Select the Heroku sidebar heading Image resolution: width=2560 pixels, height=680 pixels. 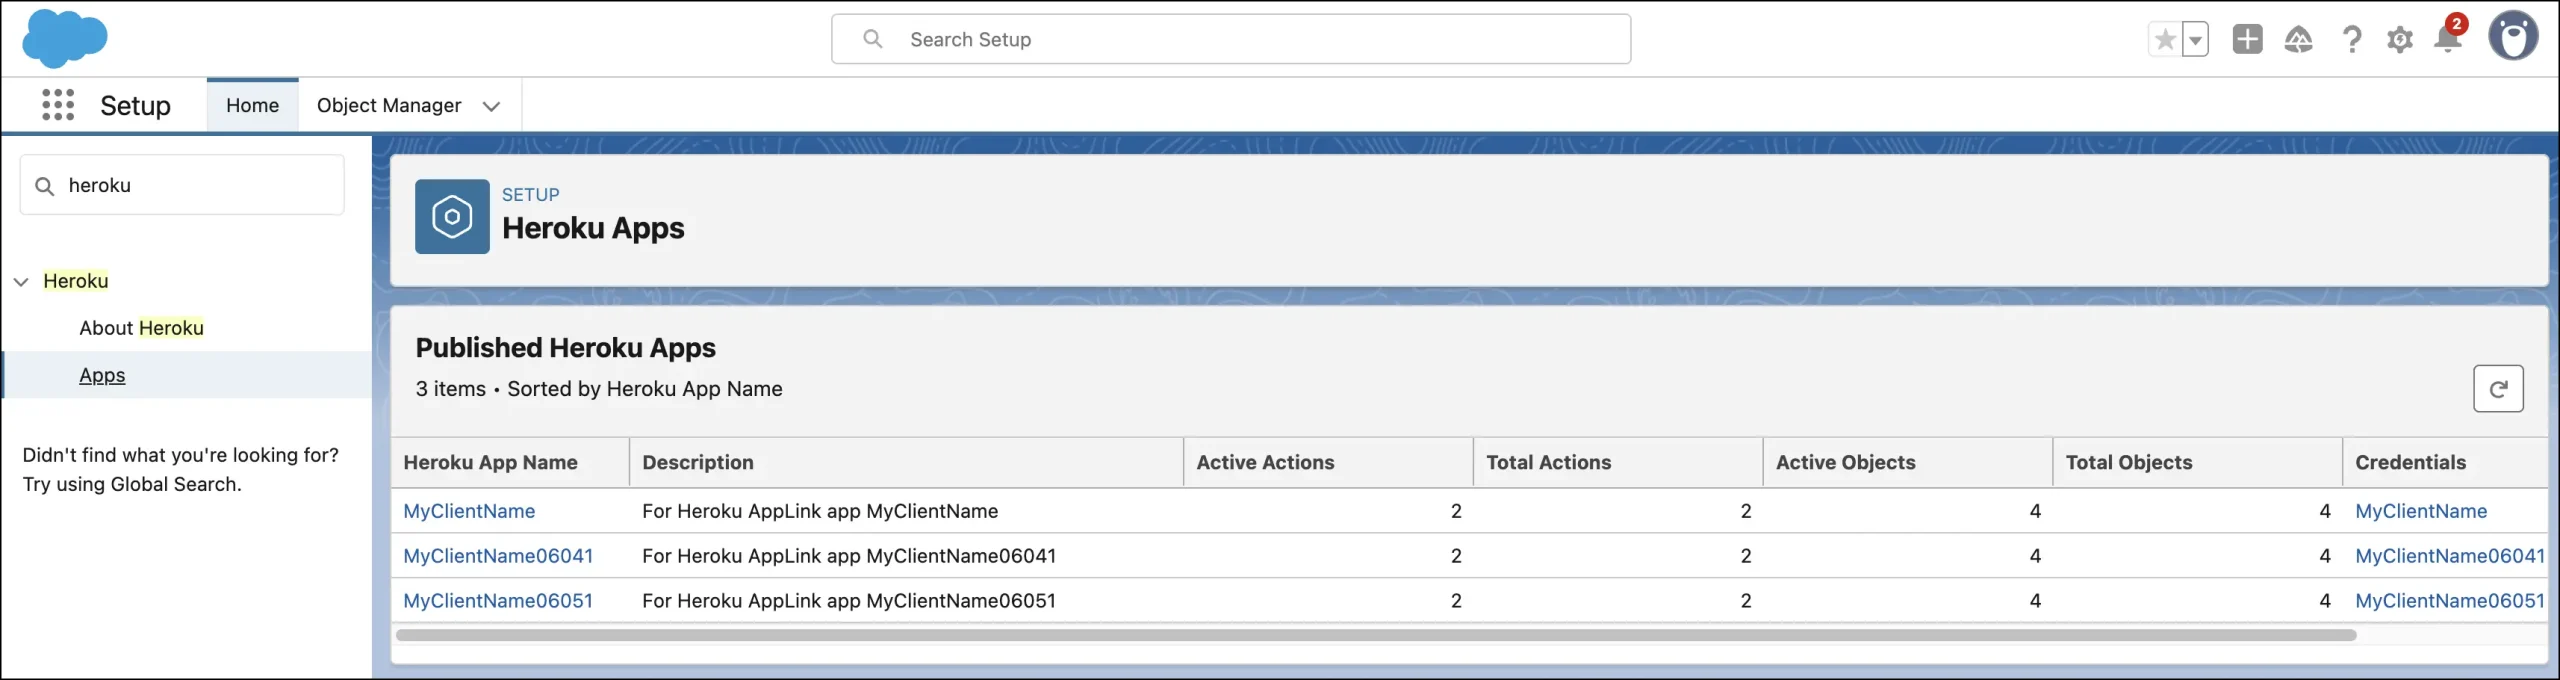click(x=76, y=281)
